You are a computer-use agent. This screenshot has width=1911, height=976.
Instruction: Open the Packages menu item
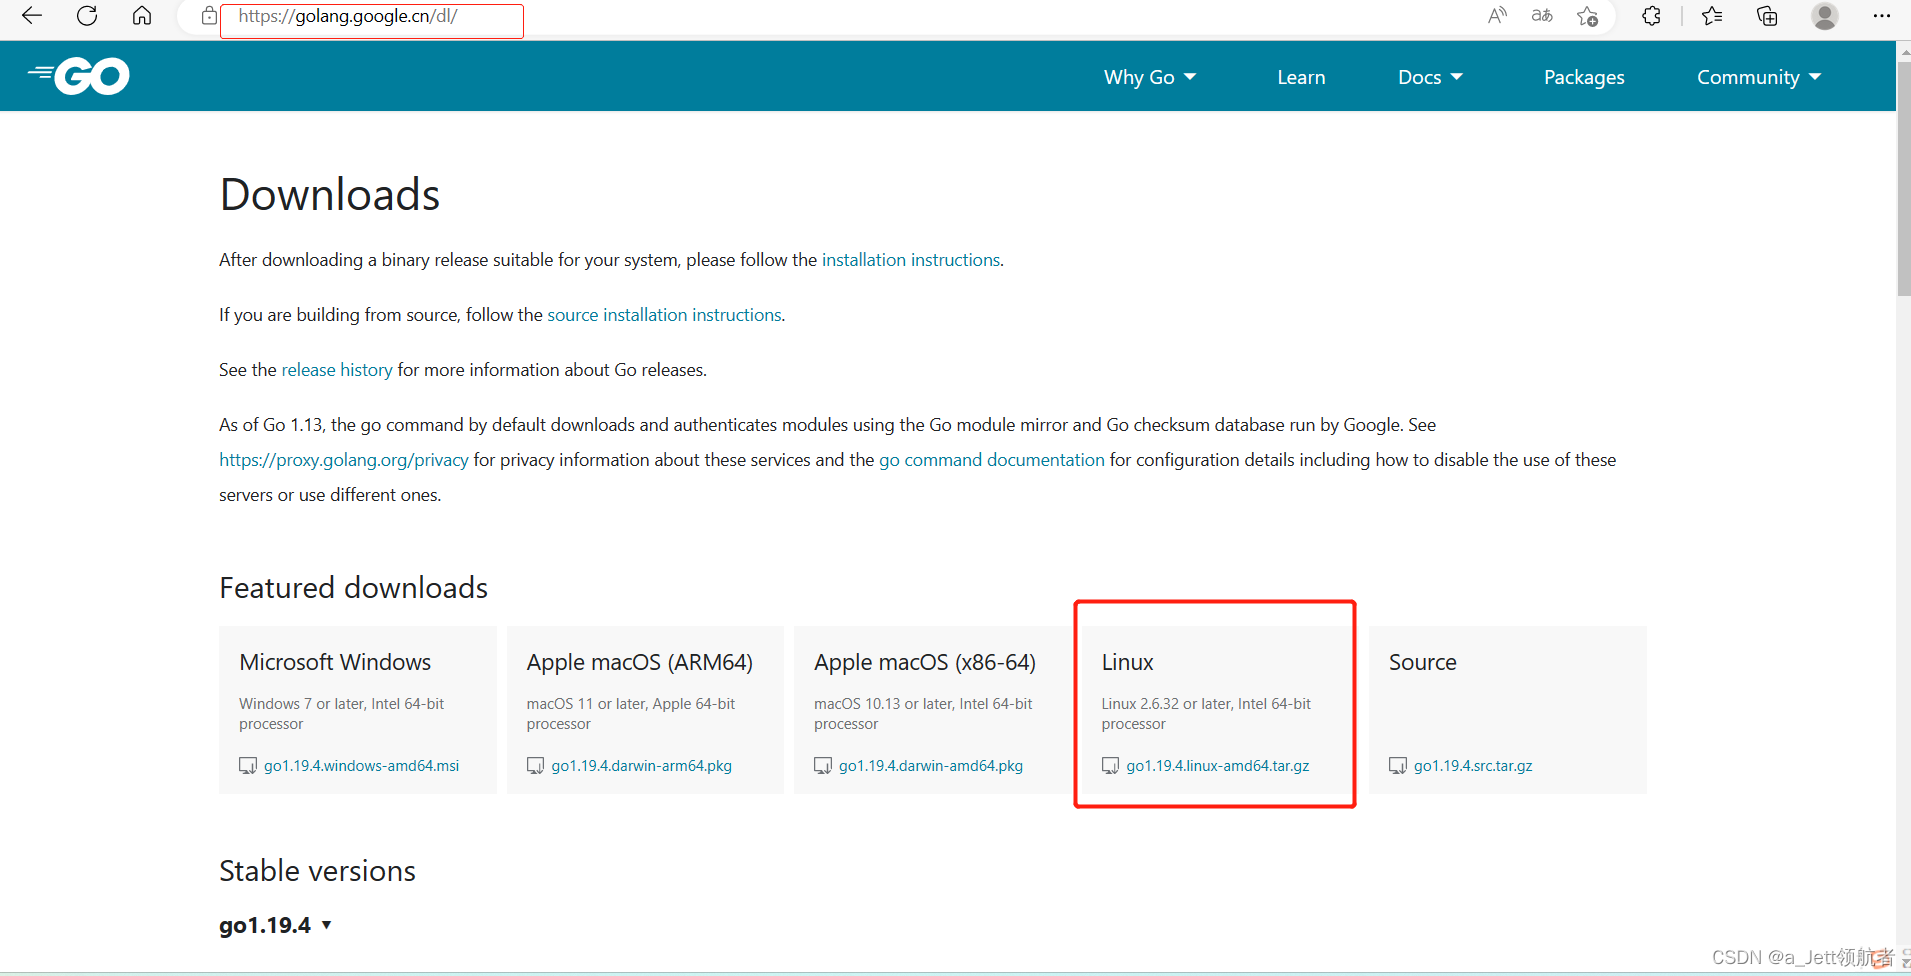(1584, 77)
